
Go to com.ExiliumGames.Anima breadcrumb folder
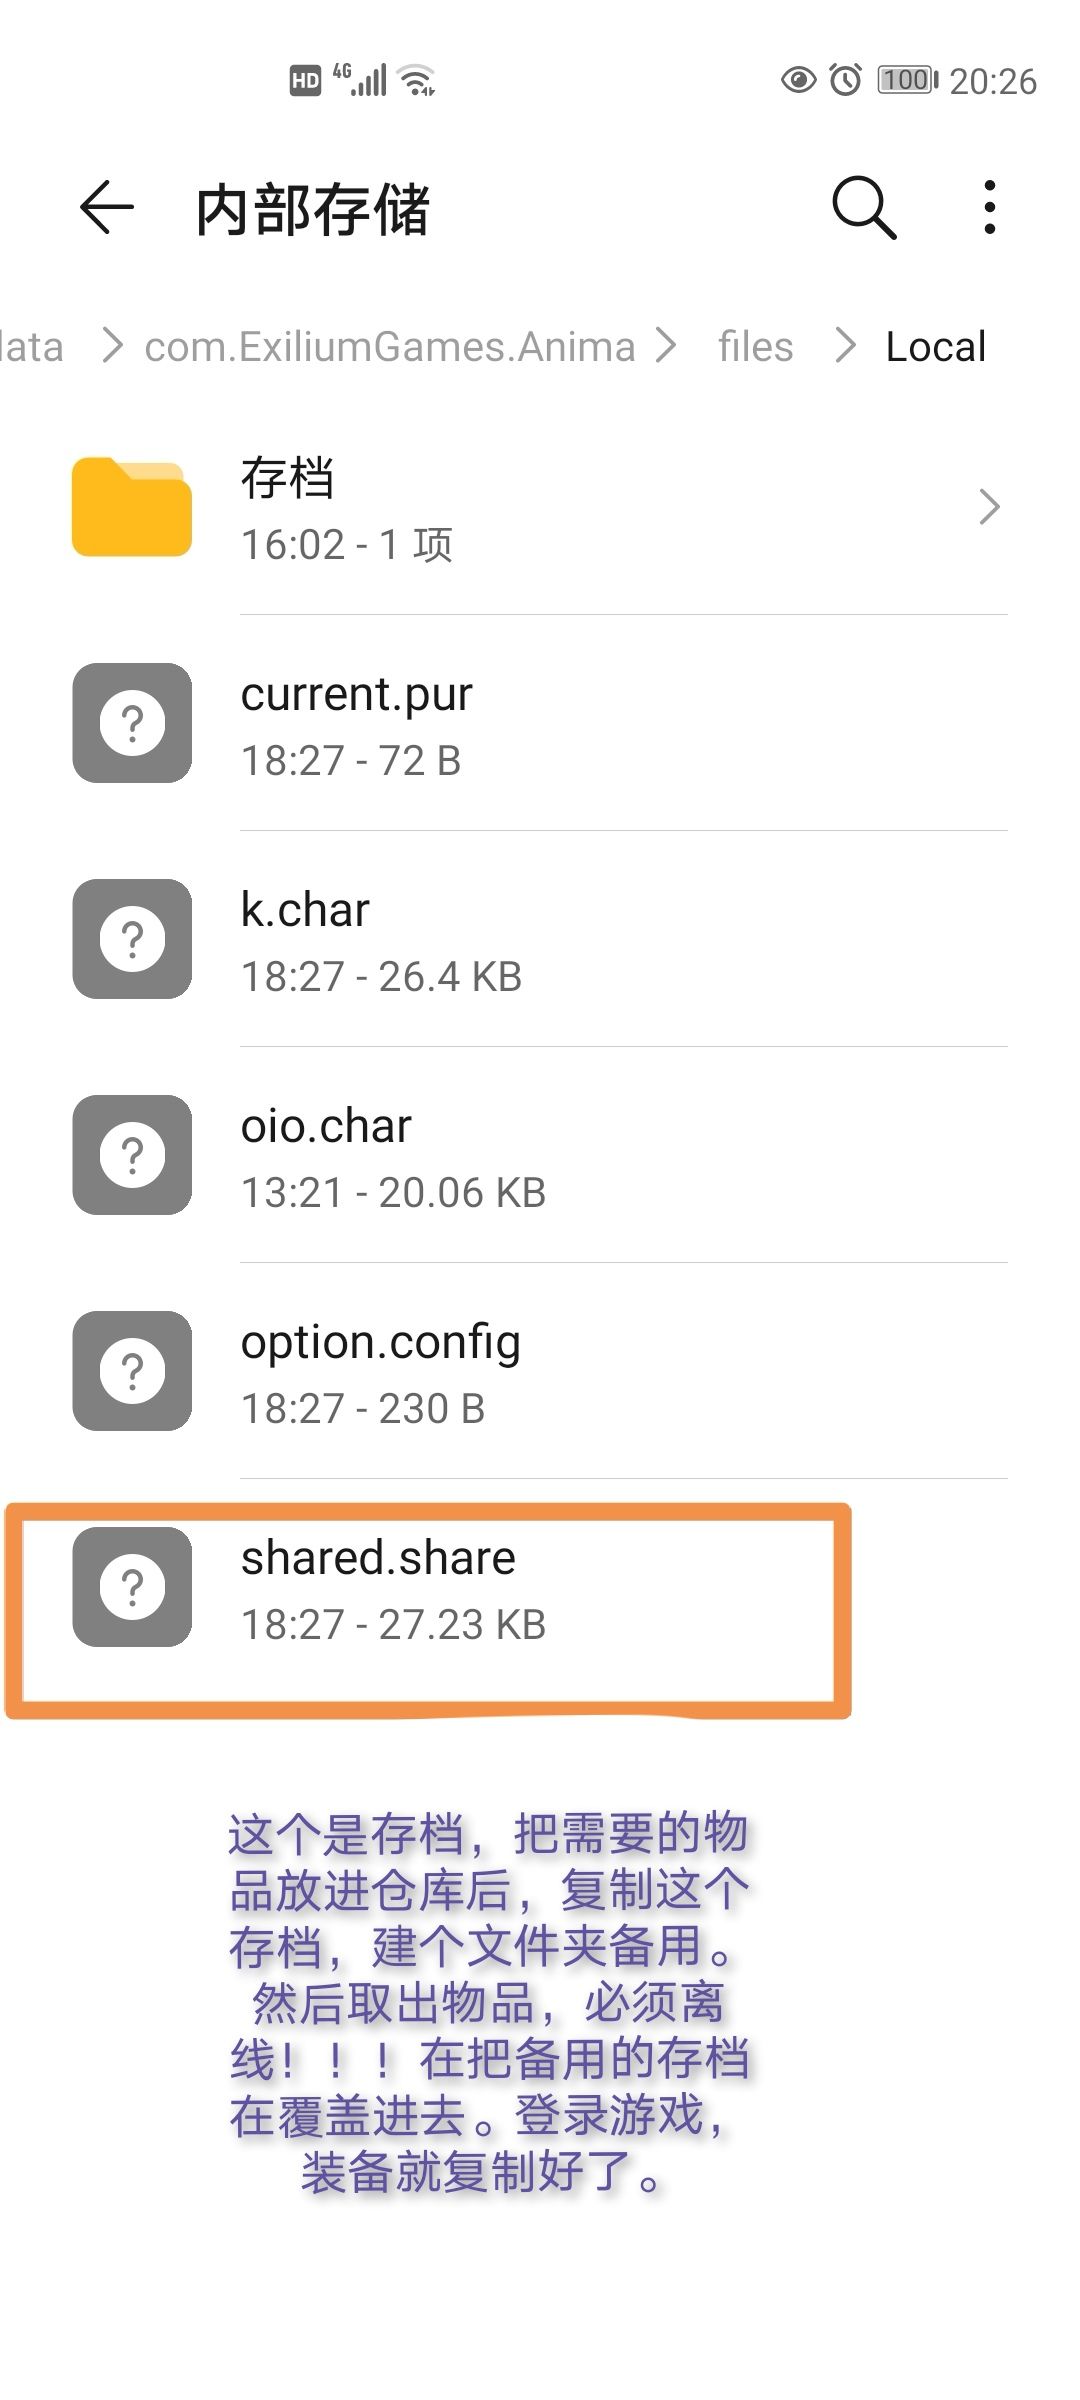tap(389, 347)
